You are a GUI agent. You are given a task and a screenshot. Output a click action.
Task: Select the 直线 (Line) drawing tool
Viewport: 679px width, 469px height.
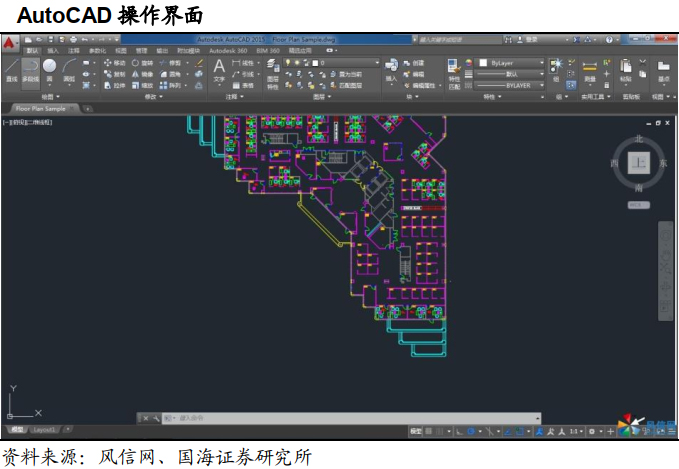tap(11, 68)
